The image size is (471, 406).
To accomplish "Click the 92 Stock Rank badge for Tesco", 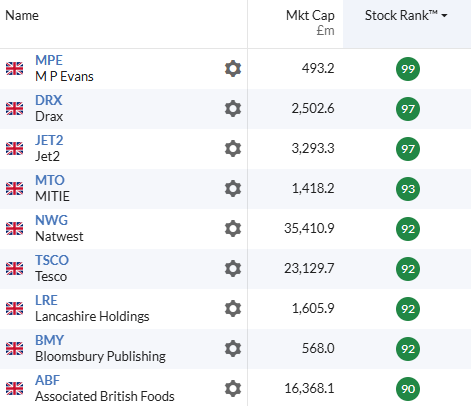I will point(408,269).
